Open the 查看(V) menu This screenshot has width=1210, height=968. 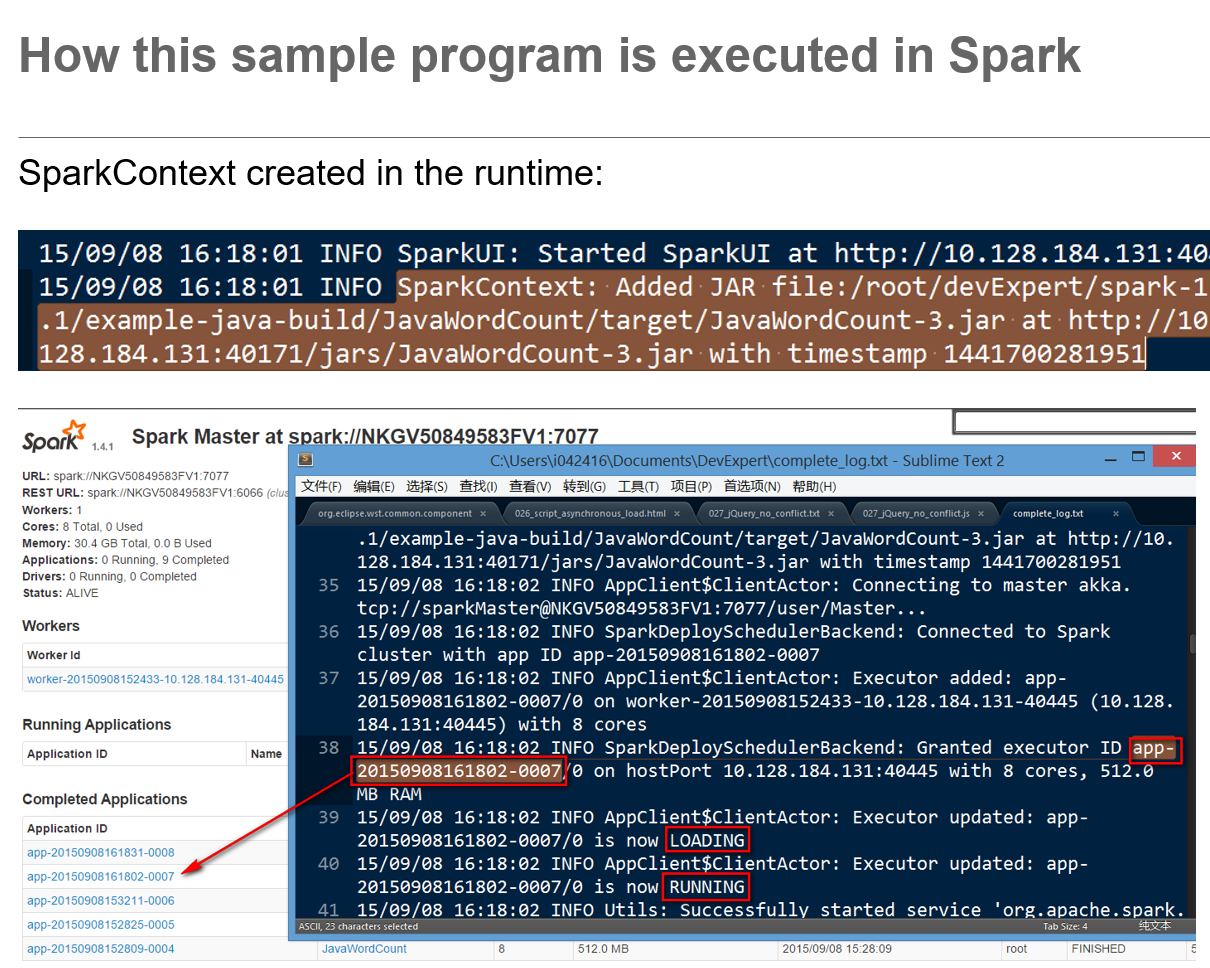click(x=530, y=486)
